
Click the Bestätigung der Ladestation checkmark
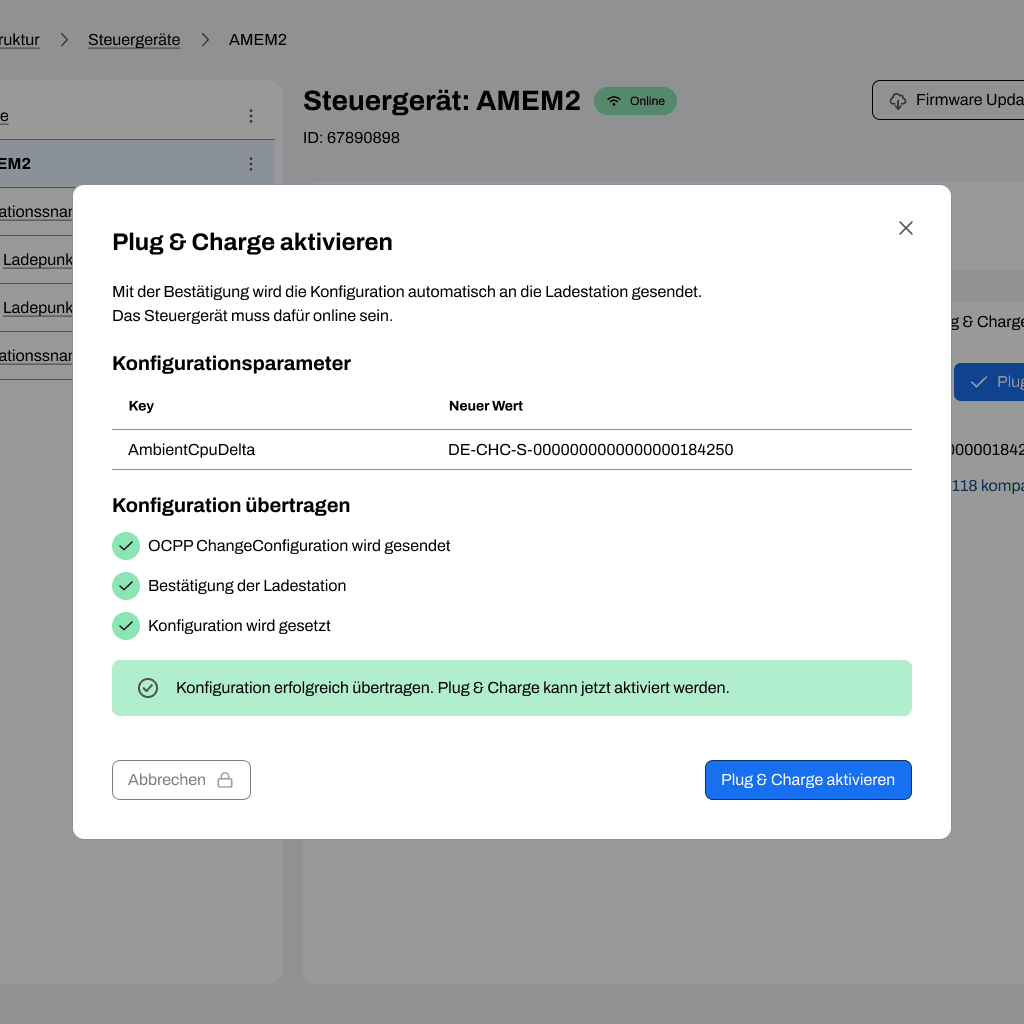(126, 586)
